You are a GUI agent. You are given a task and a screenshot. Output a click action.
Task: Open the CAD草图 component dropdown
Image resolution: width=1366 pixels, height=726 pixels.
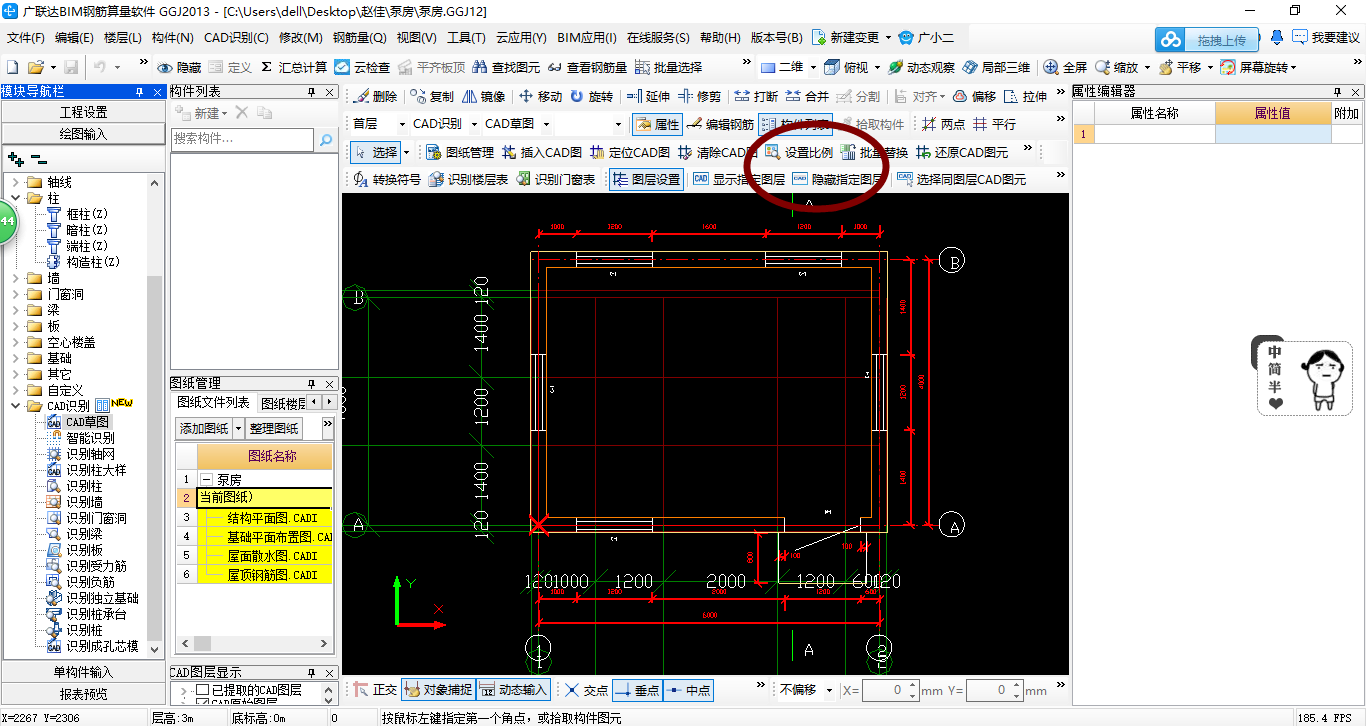coord(545,125)
